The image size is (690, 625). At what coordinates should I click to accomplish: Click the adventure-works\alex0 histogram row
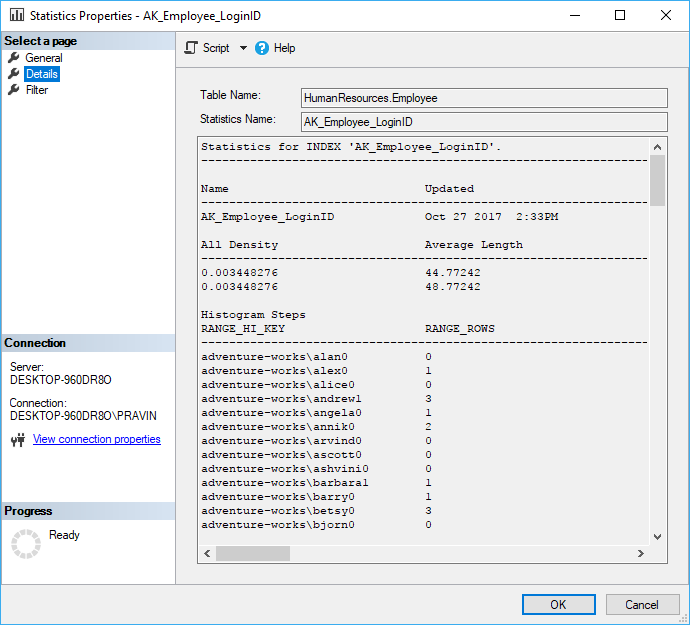316,371
